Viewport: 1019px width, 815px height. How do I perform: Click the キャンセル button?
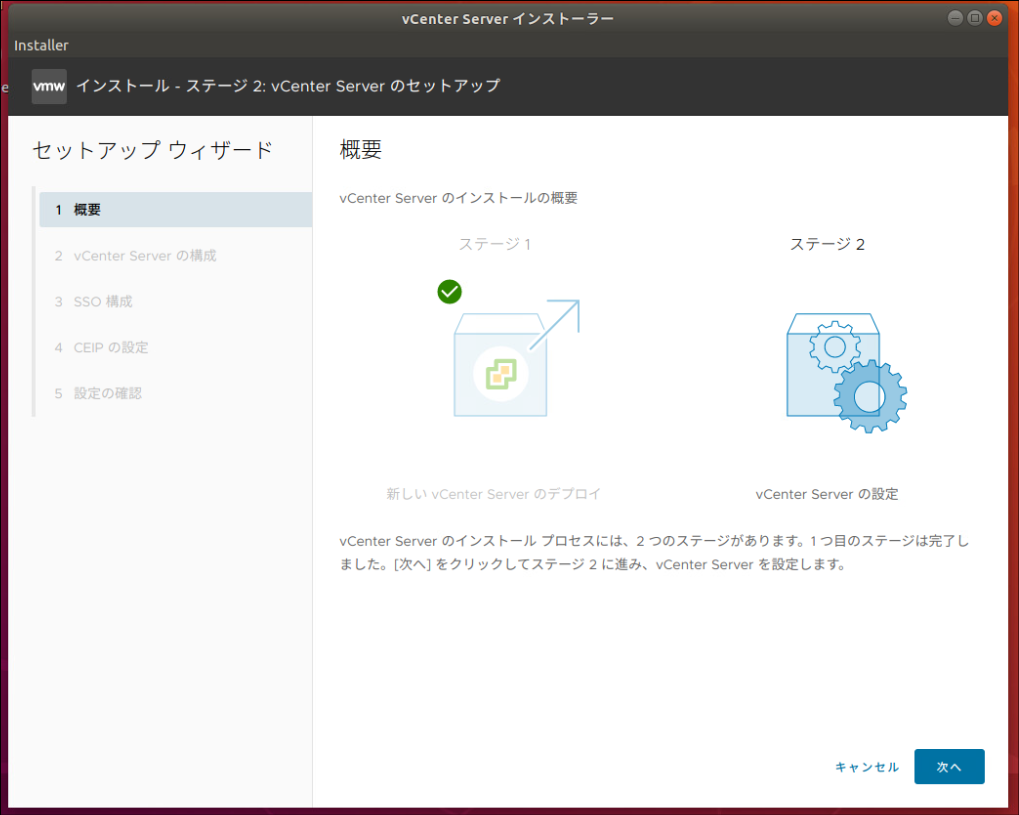point(866,767)
